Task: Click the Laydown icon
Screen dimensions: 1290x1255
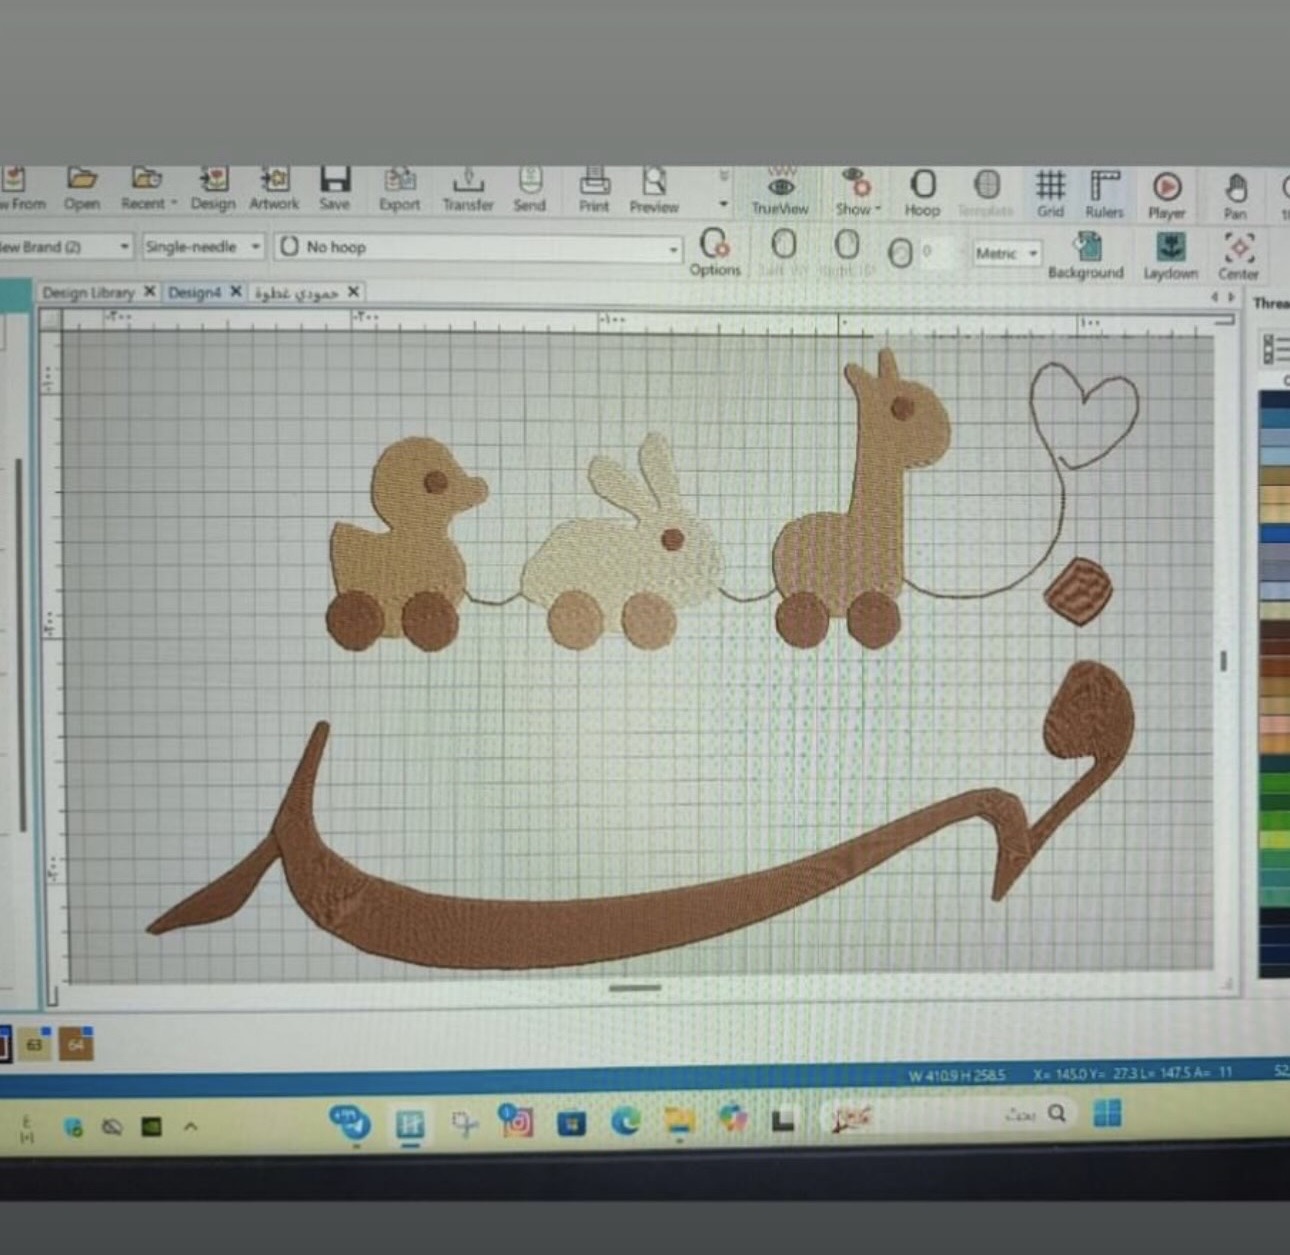Action: (x=1171, y=257)
